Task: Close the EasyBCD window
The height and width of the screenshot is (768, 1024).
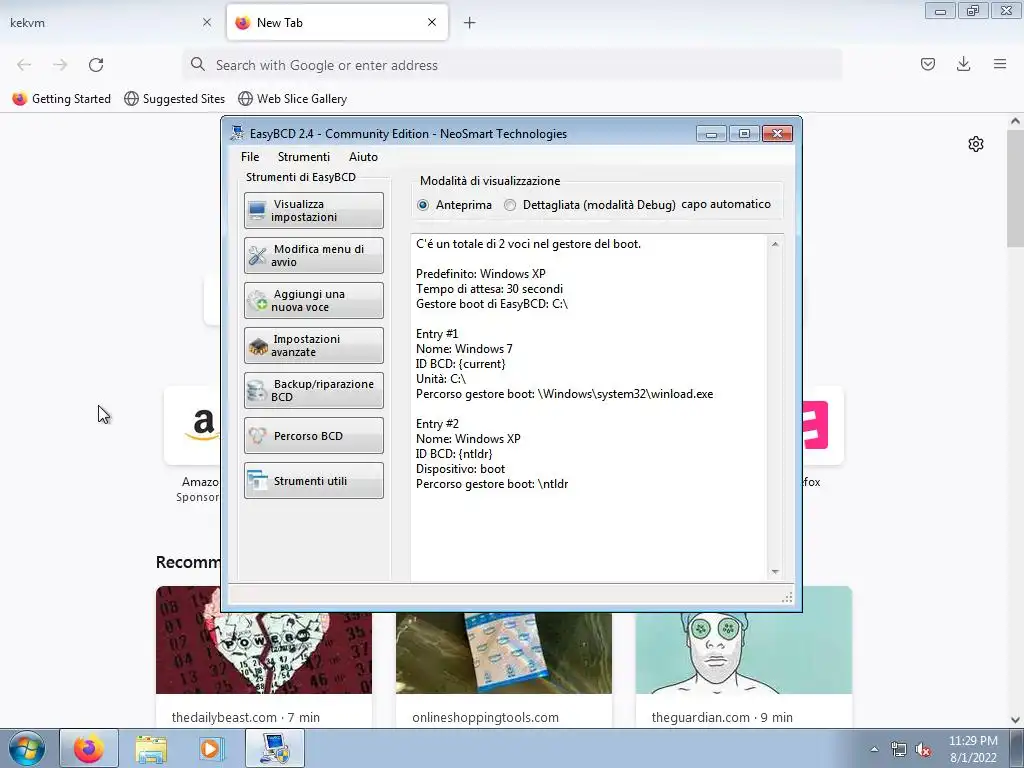Action: coord(777,134)
